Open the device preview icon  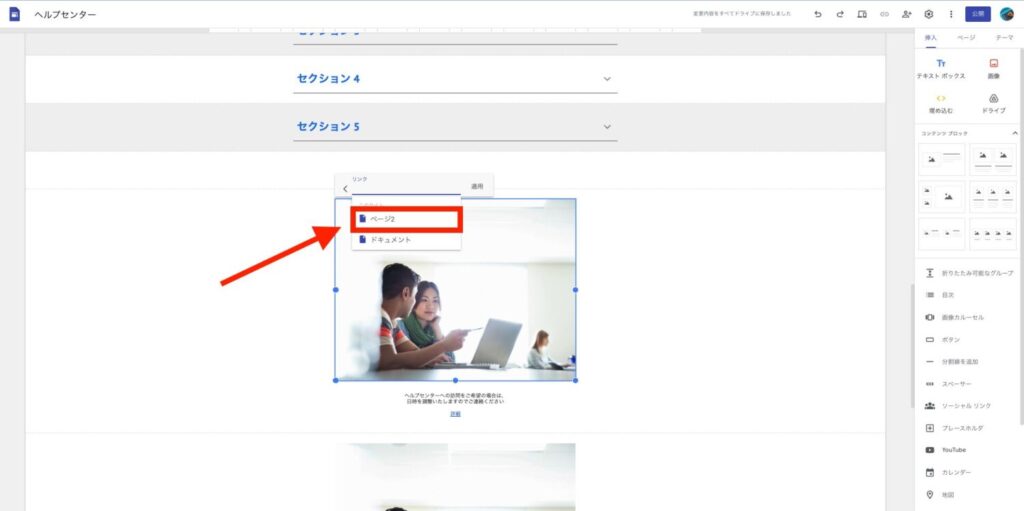861,14
